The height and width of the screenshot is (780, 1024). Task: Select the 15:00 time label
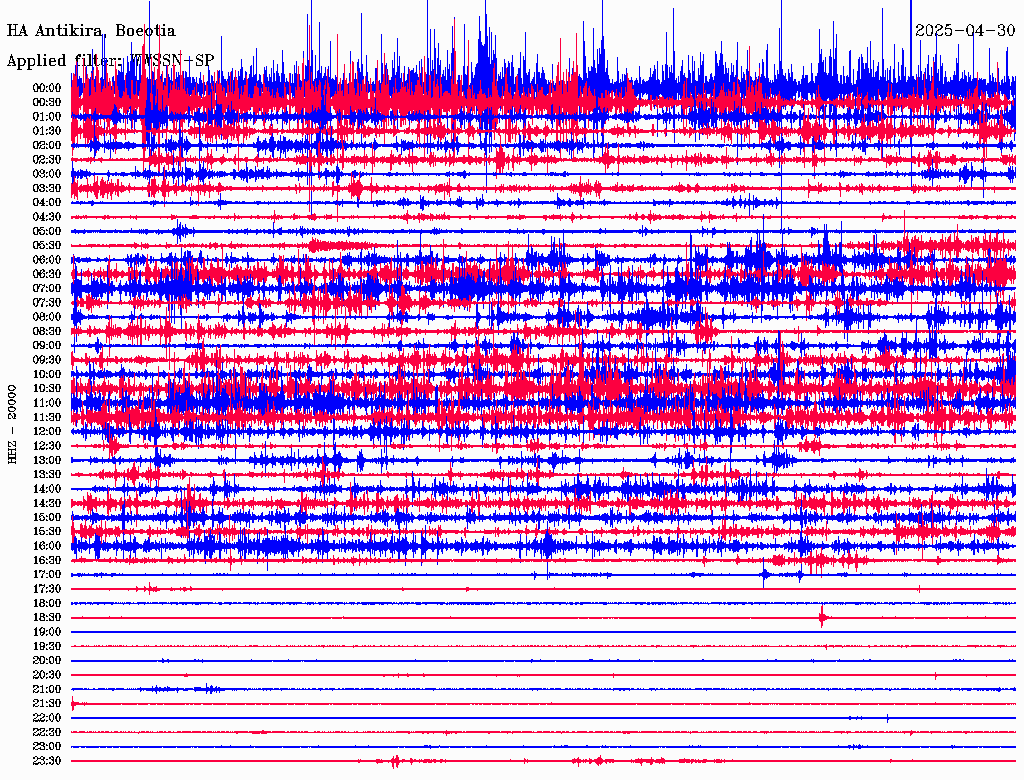click(47, 518)
